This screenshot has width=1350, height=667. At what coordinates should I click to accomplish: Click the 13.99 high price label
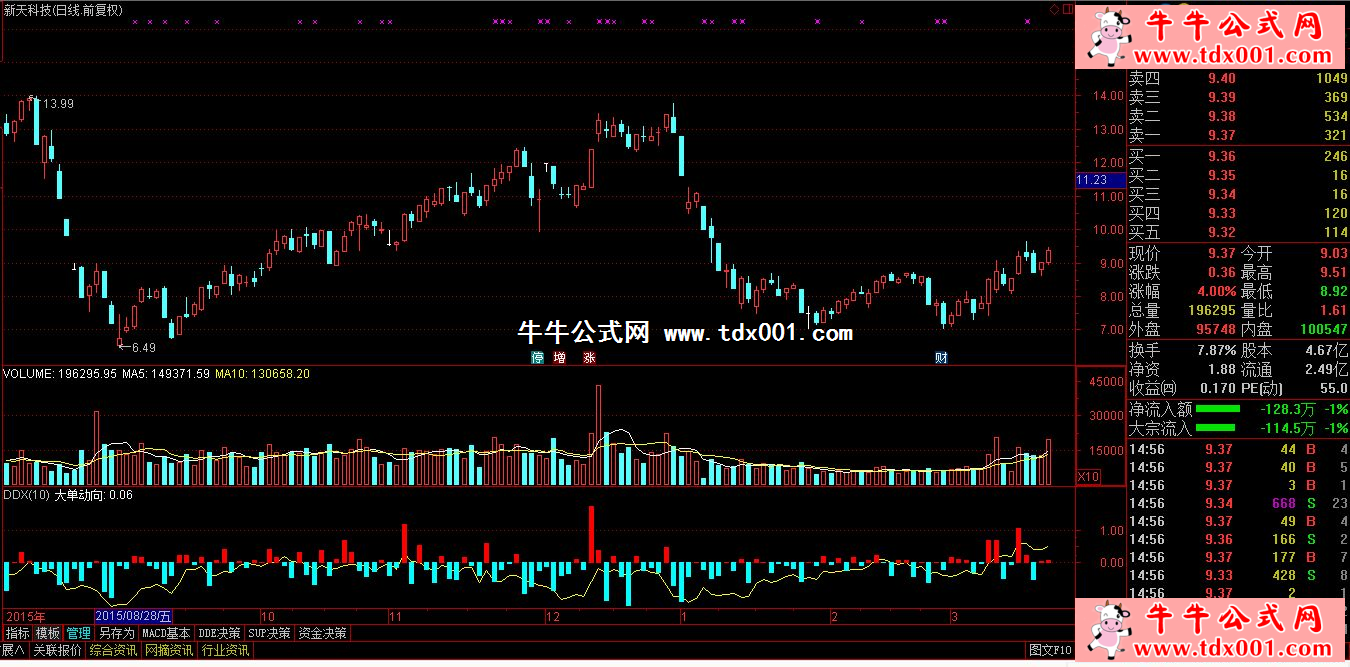click(57, 103)
